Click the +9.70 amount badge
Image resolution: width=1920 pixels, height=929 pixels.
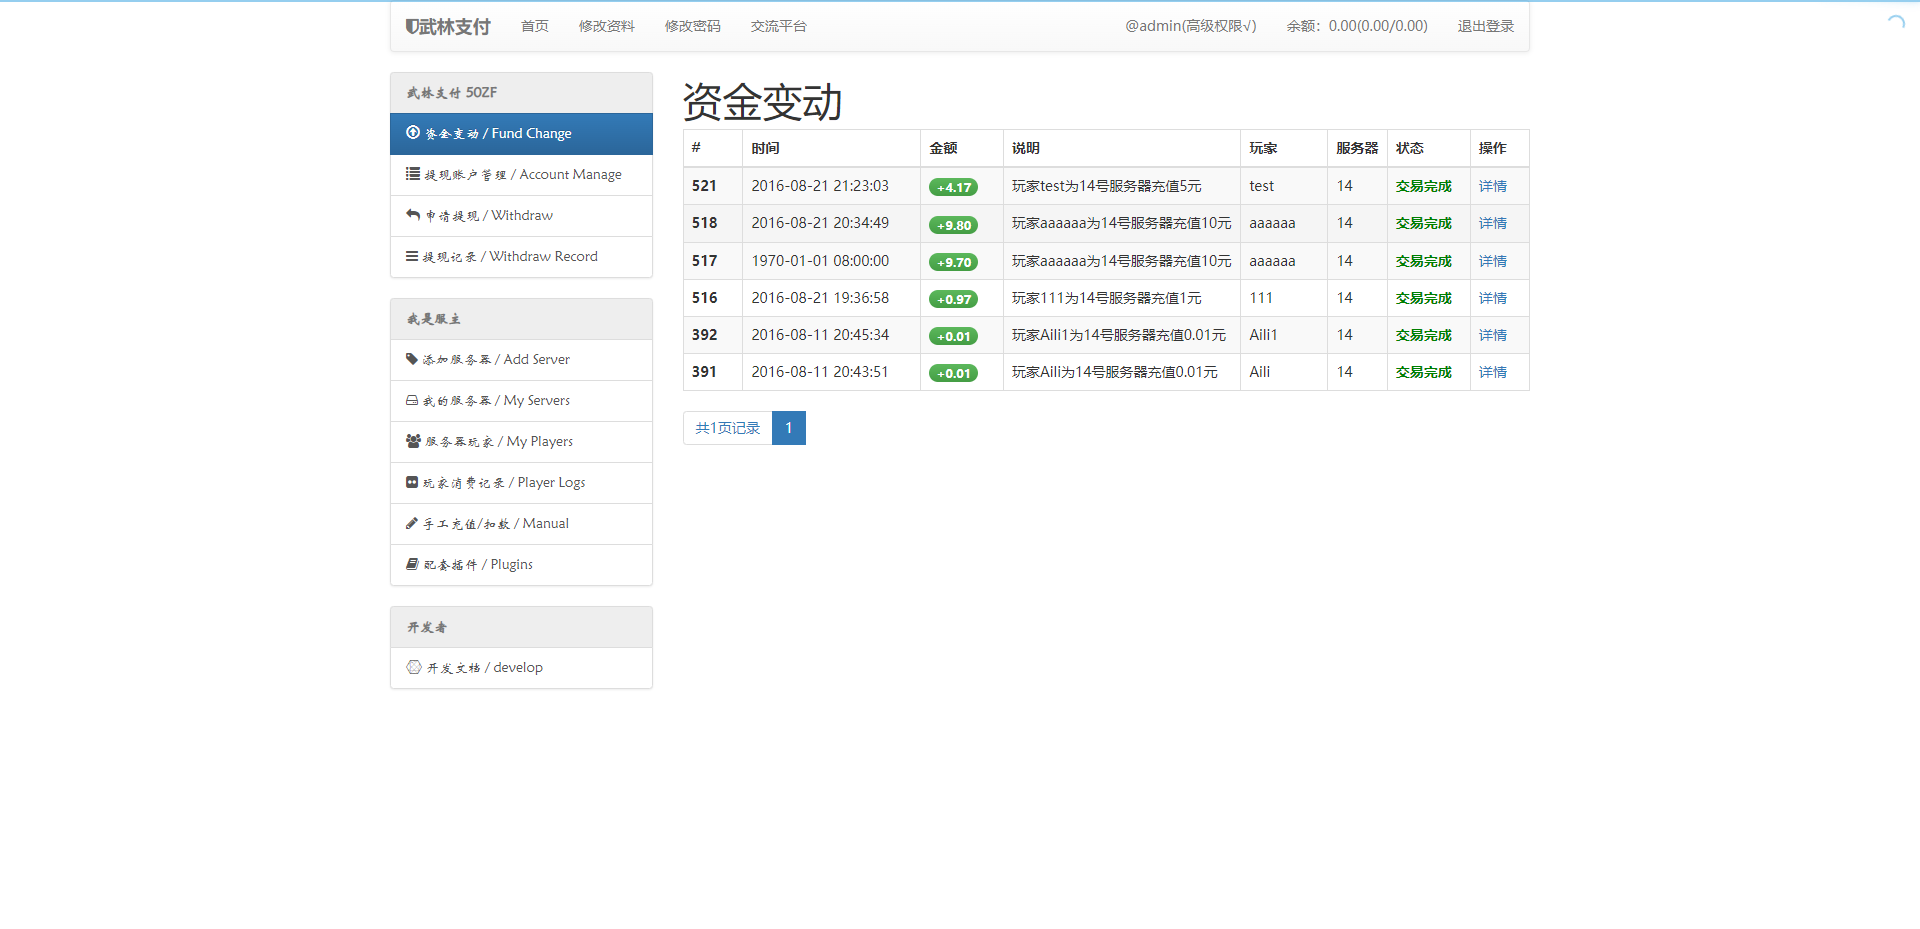954,262
